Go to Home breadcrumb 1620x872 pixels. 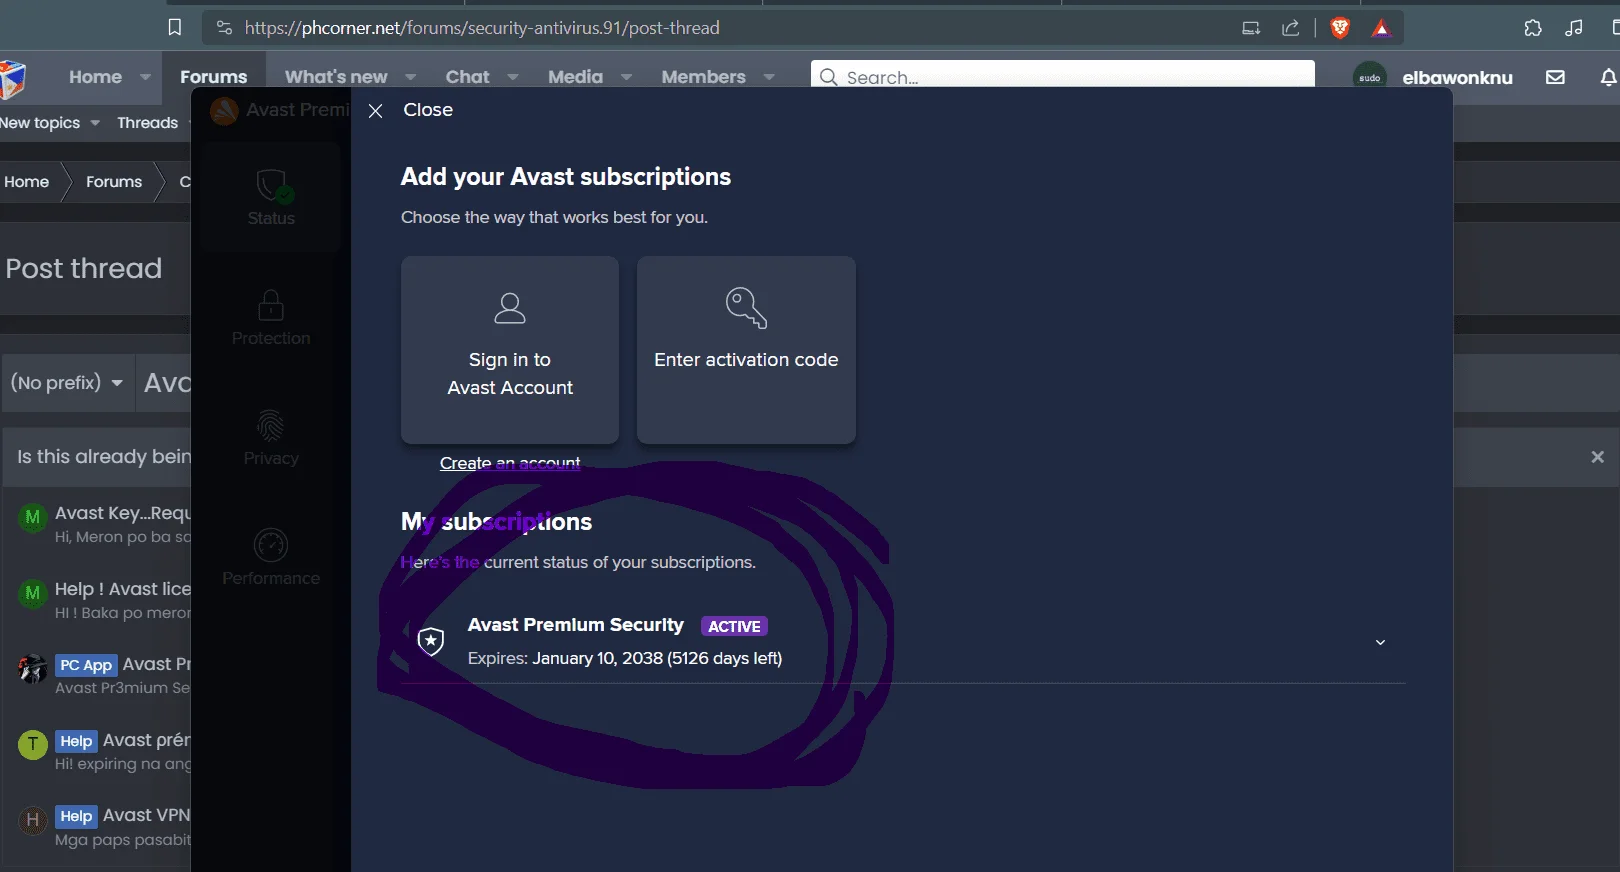click(26, 181)
